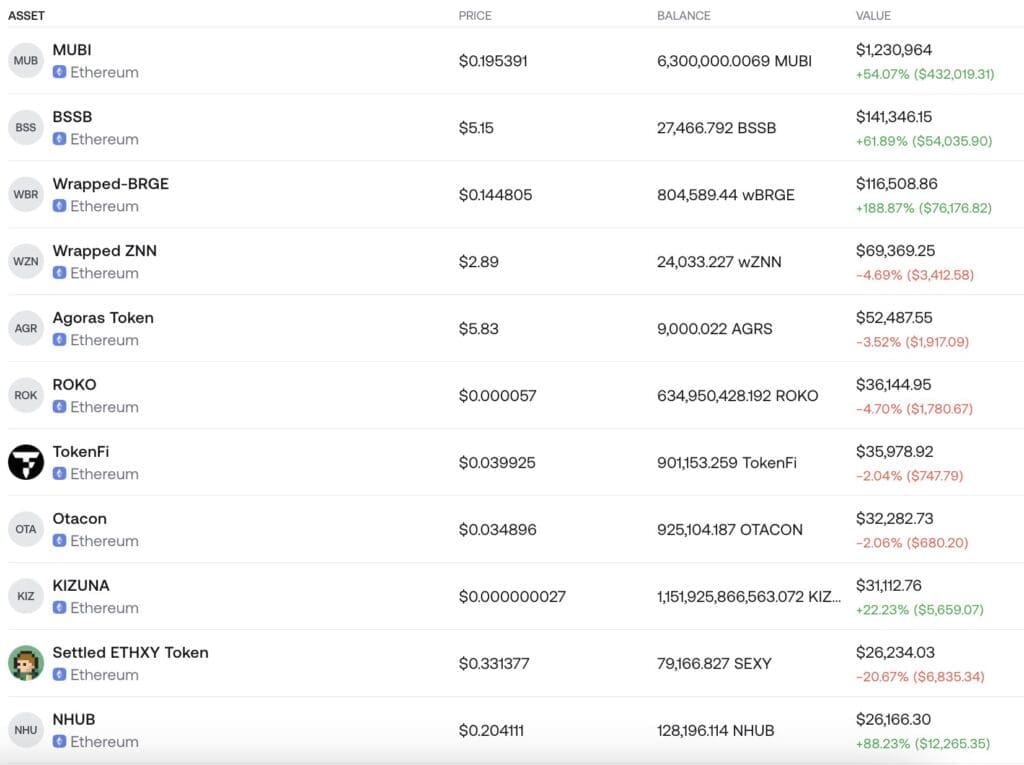Click the Settled ETHXY pixel avatar
Screen dimensions: 1024x765
pyautogui.click(x=25, y=663)
